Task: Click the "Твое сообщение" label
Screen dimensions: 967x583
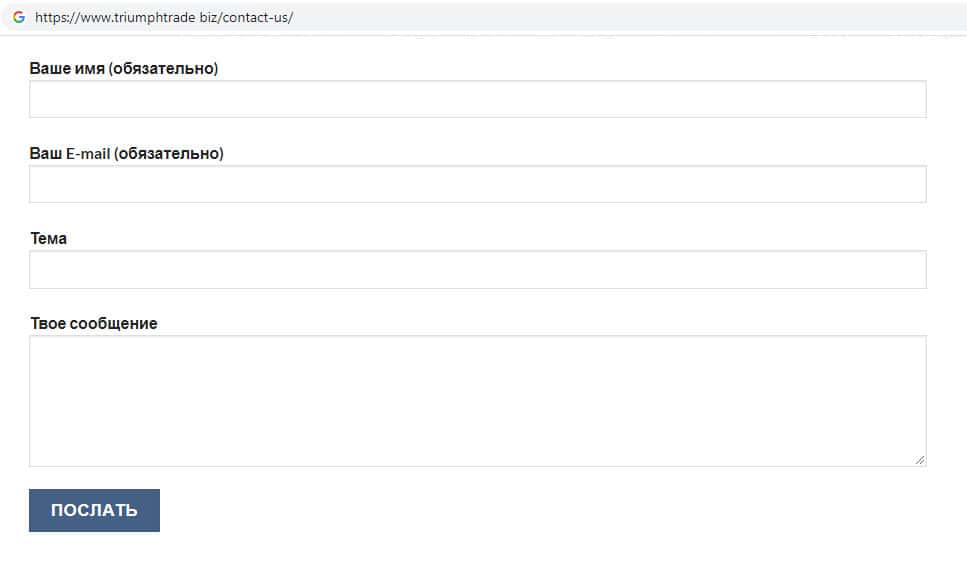Action: 93,324
